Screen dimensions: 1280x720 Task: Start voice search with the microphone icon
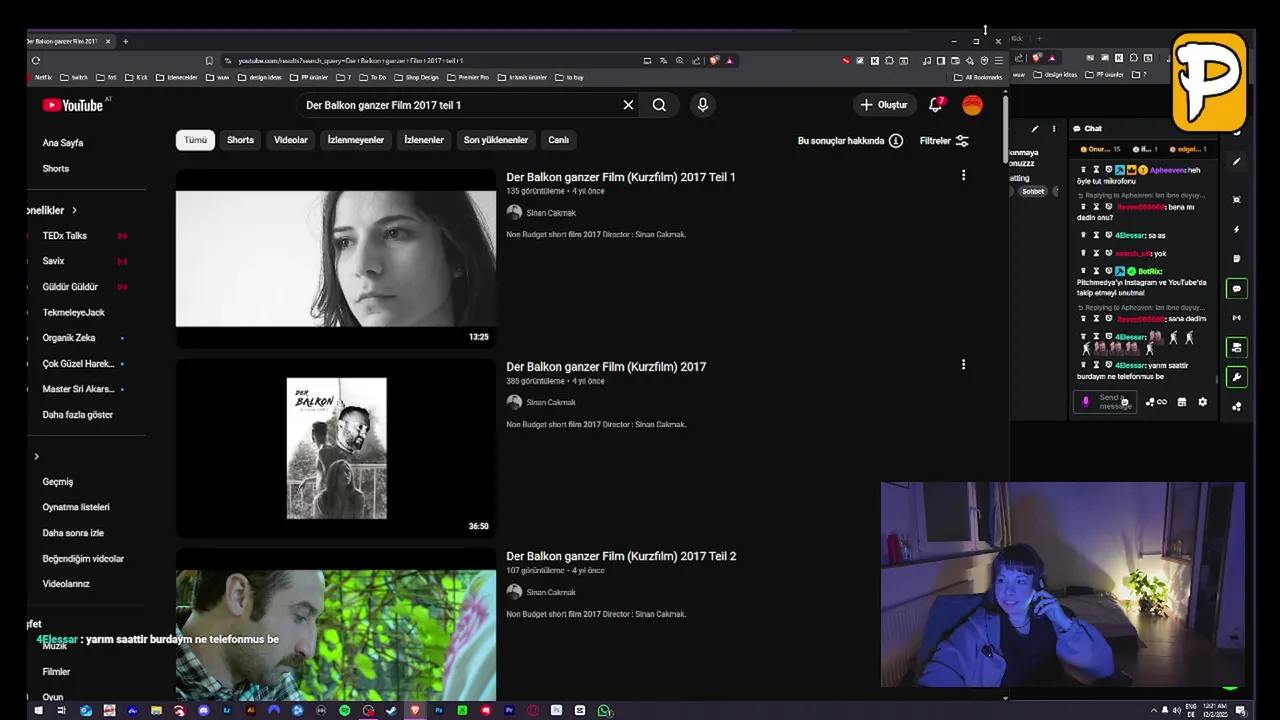click(x=703, y=104)
